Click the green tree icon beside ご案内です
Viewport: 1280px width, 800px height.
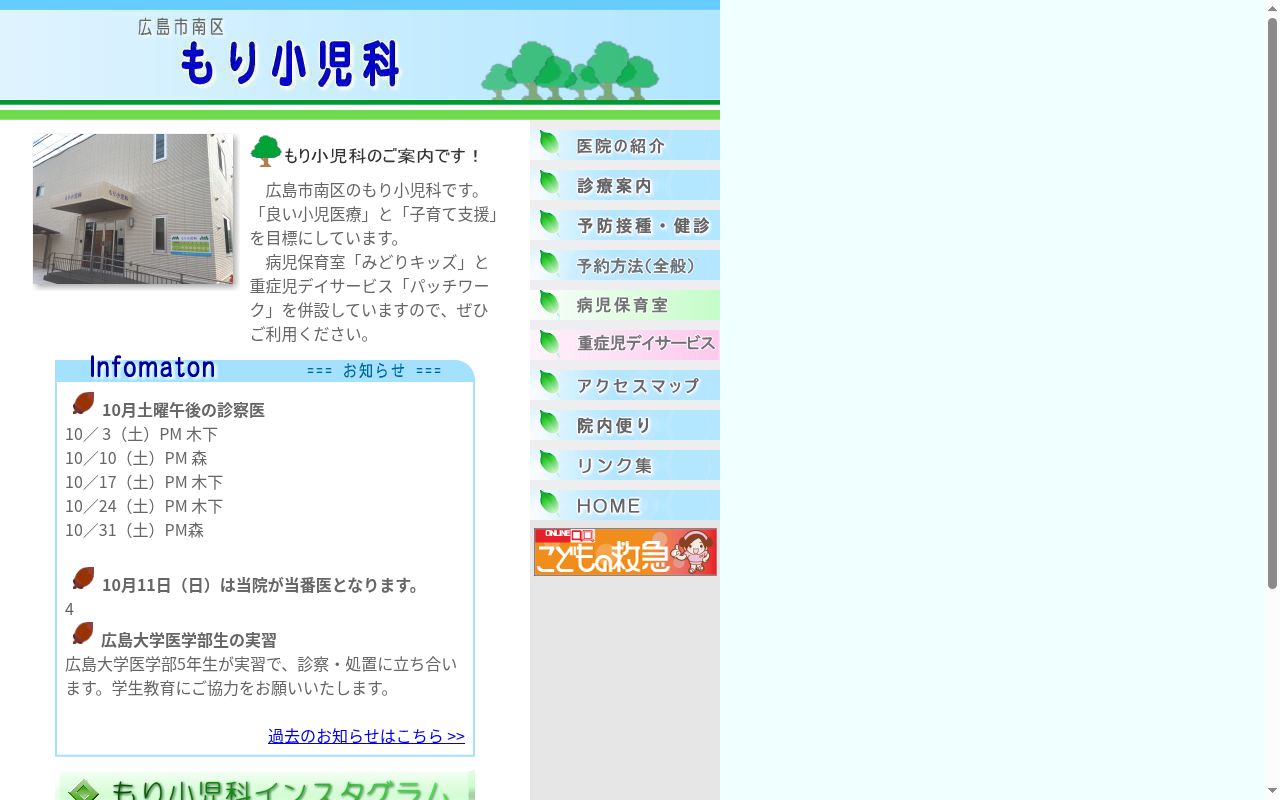pos(266,151)
